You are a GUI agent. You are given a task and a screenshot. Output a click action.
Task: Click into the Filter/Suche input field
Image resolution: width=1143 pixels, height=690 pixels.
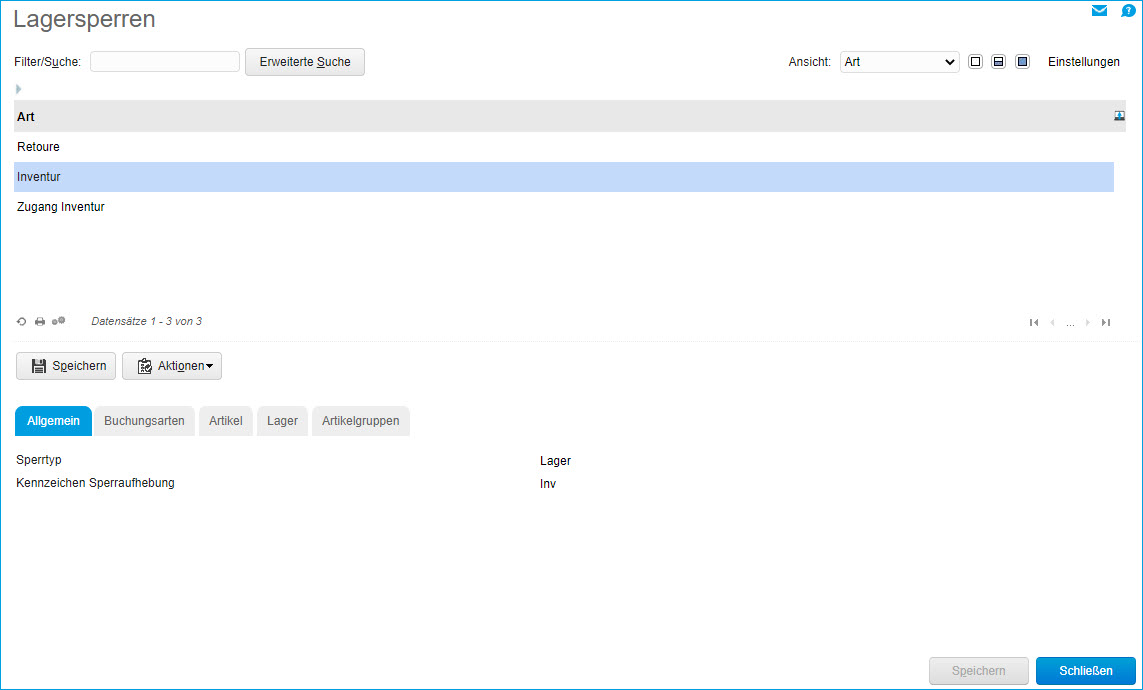[x=165, y=62]
